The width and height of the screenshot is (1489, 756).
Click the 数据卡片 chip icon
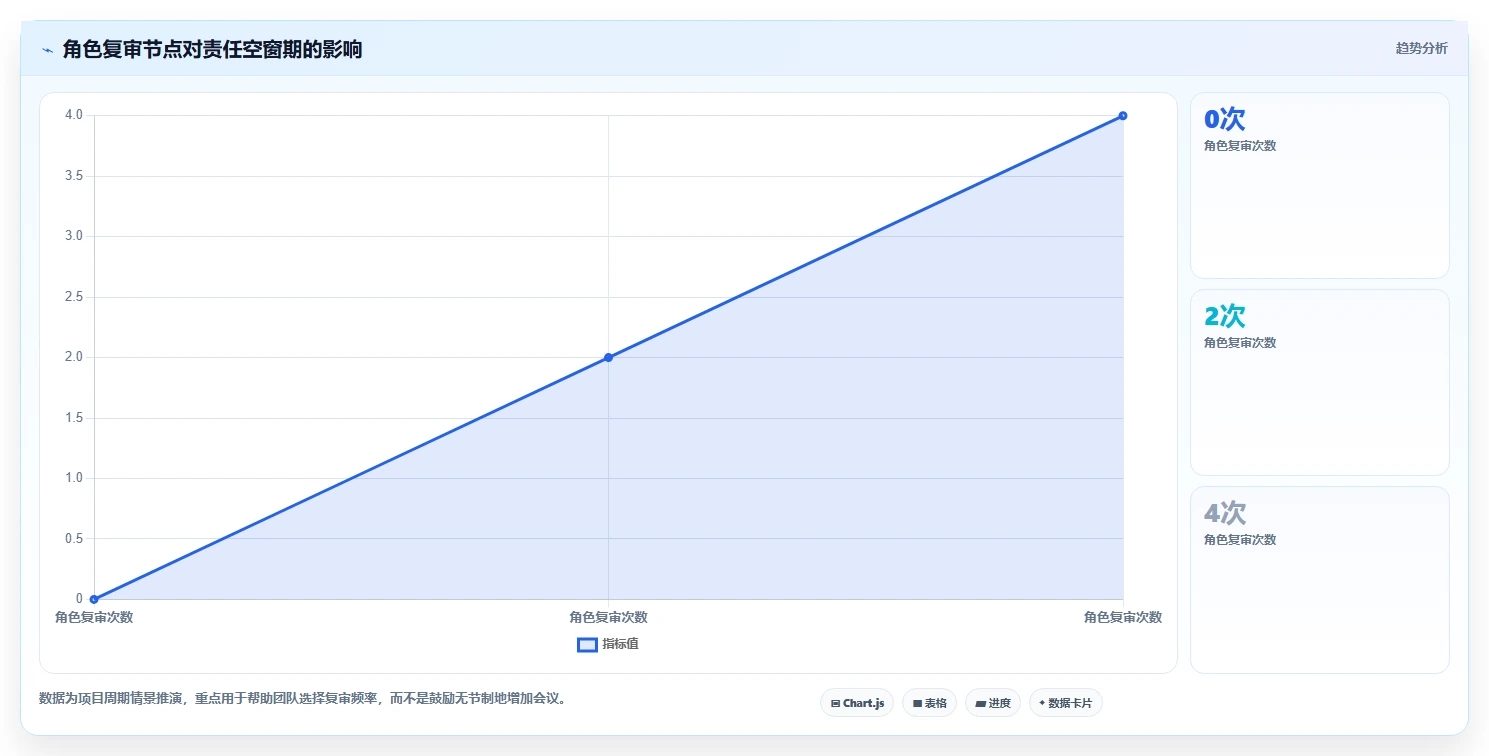point(1042,703)
